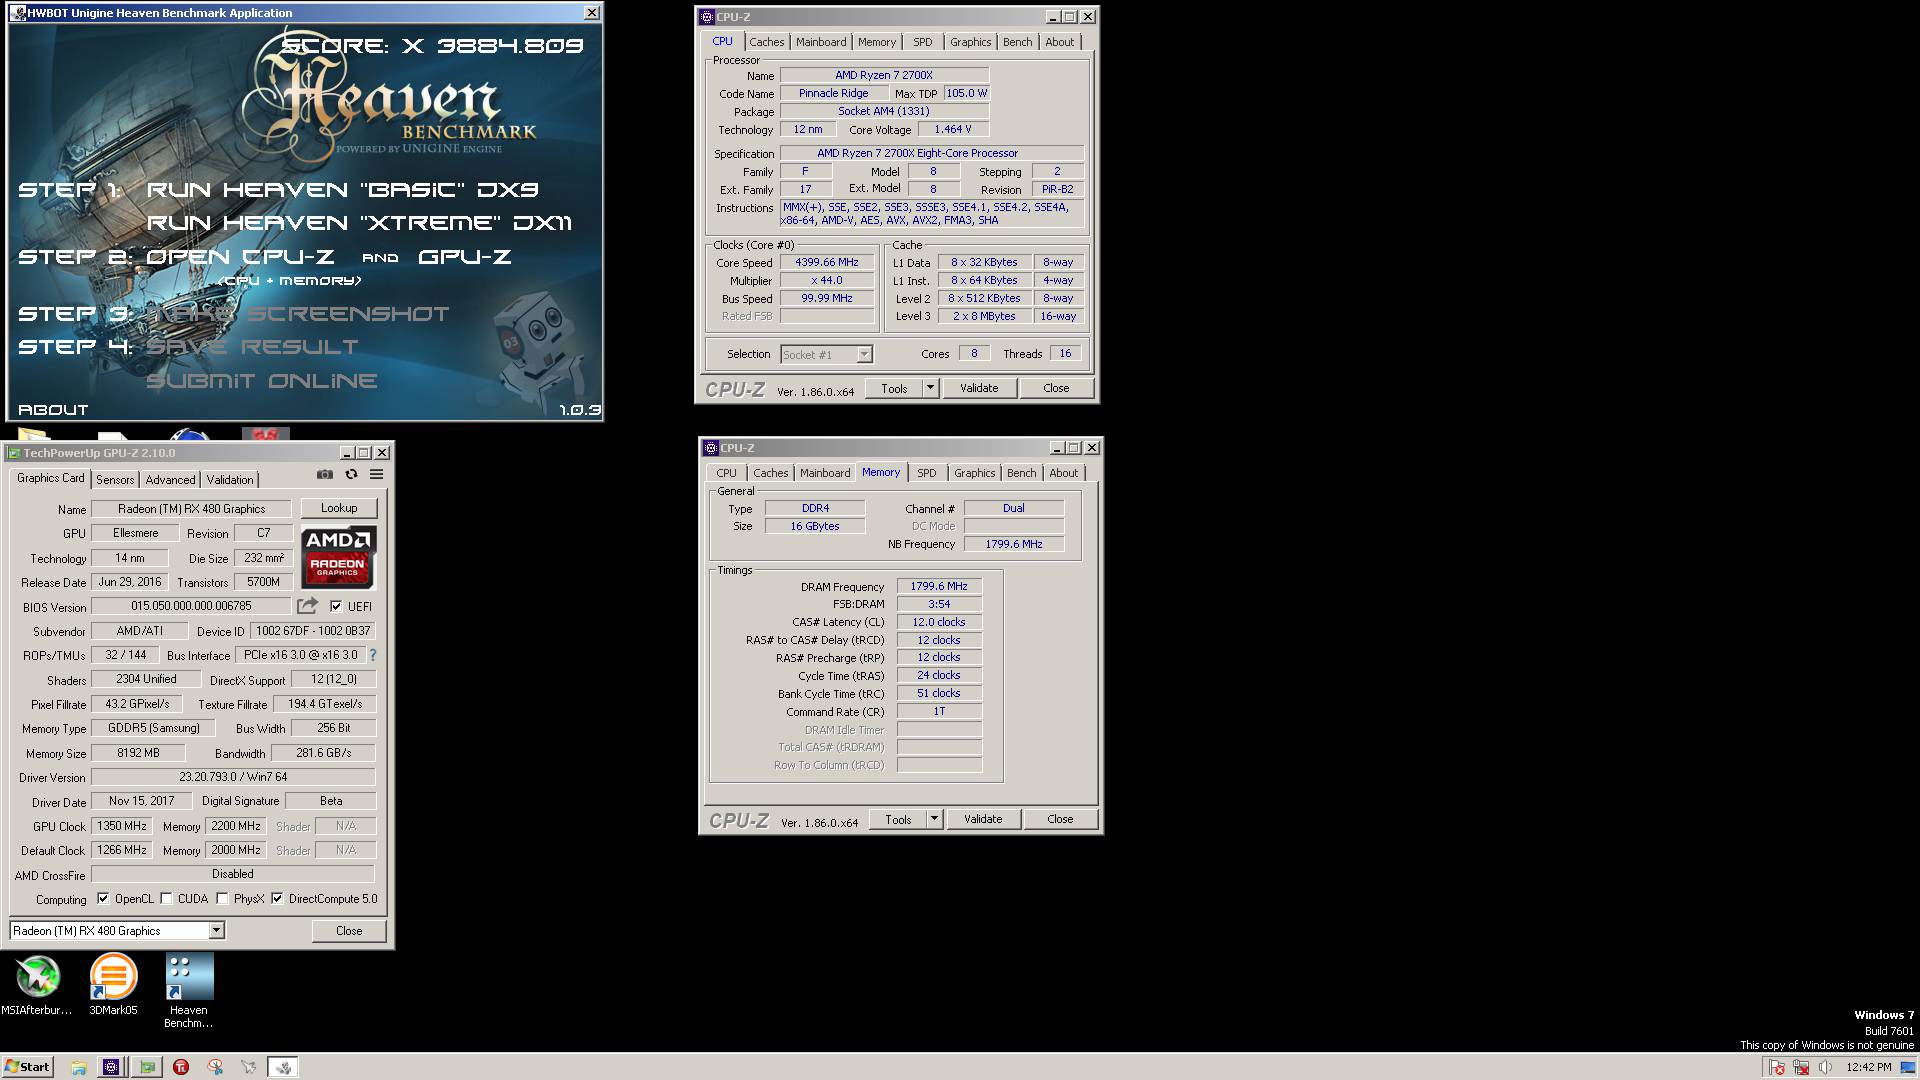Click the taskbar clock showing 12:42 PM
This screenshot has height=1080, width=1920.
pos(1868,1067)
